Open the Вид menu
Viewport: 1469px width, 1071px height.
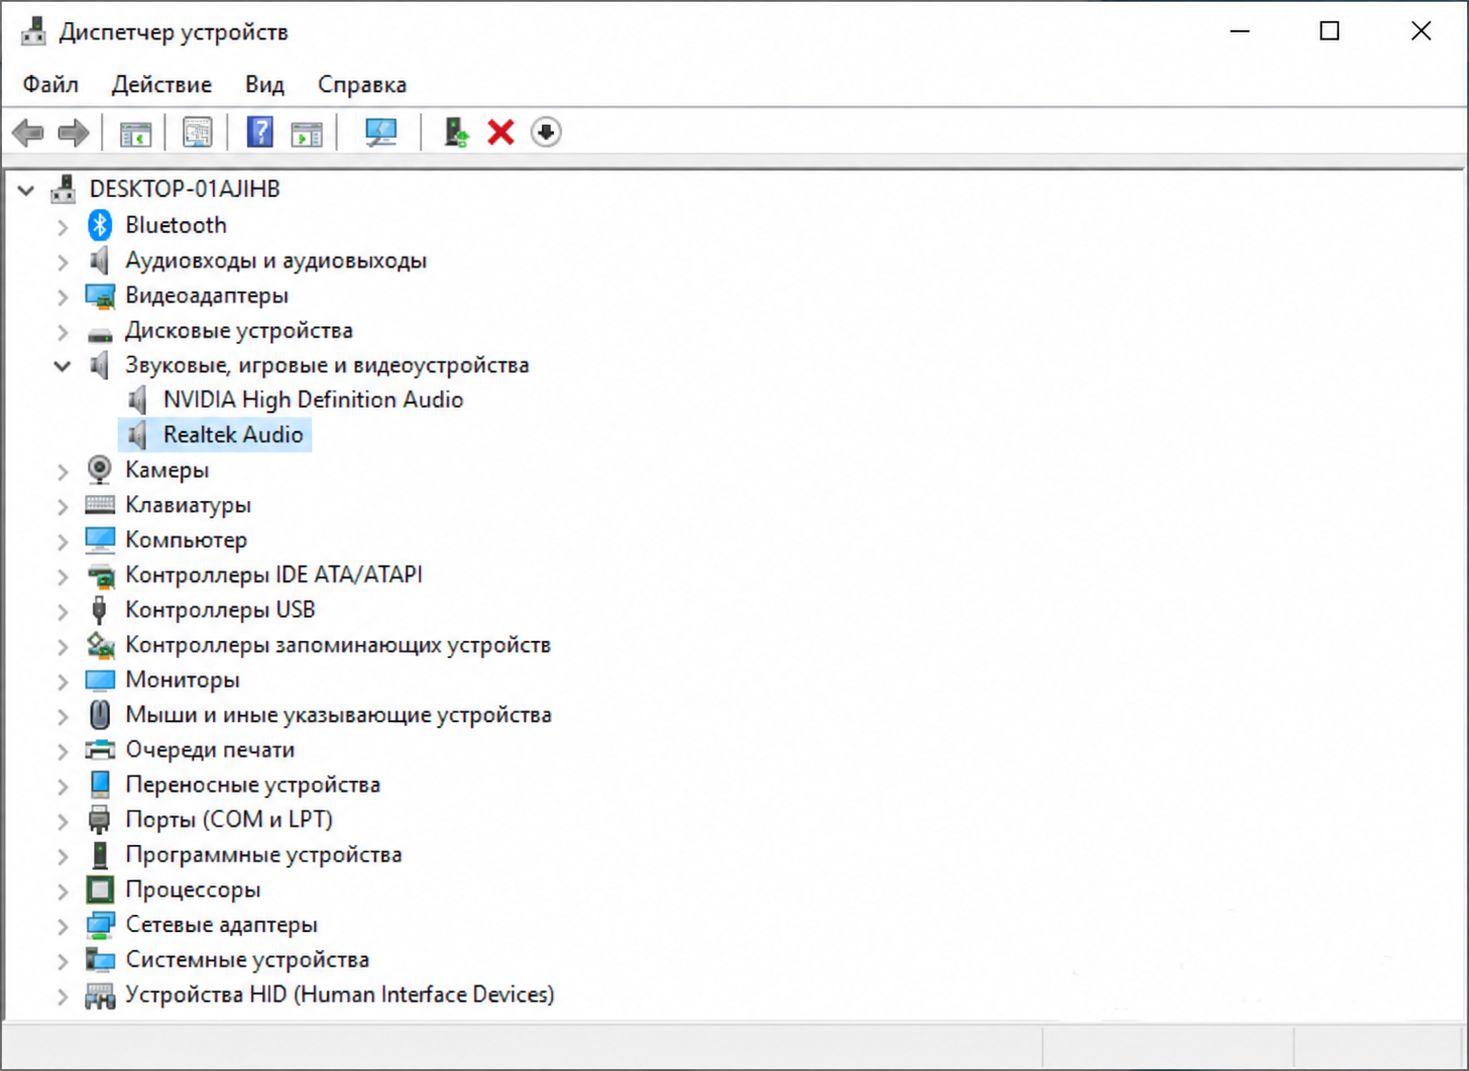click(x=265, y=84)
